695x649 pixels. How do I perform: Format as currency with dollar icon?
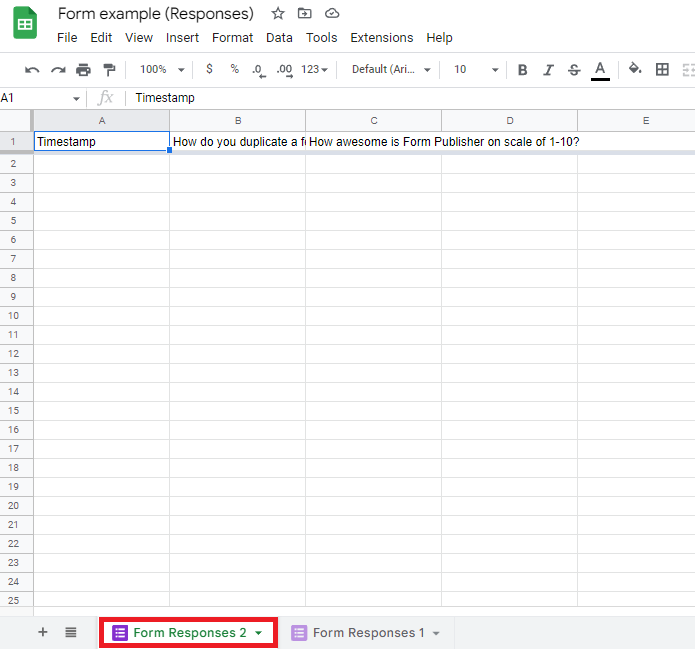209,69
